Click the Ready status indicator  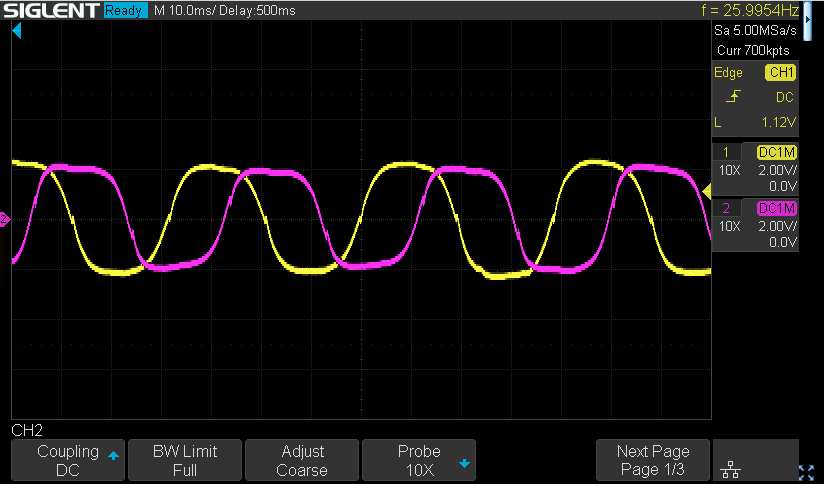(x=126, y=11)
